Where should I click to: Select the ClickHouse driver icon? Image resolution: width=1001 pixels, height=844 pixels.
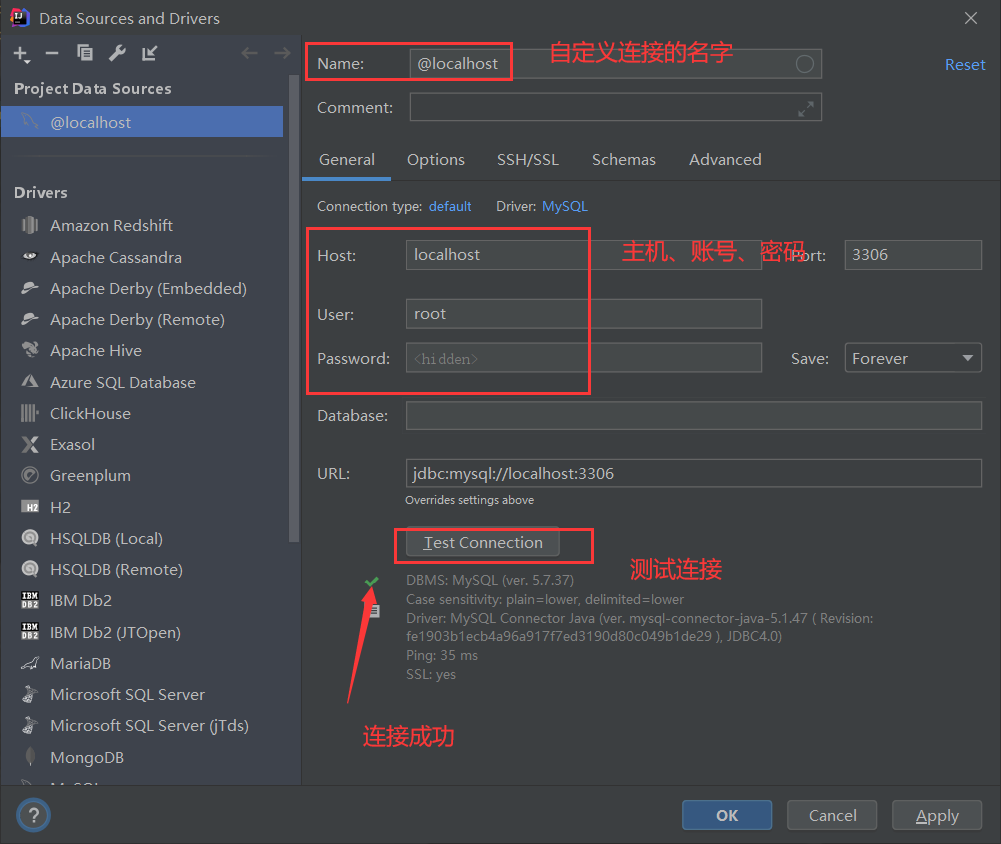click(29, 413)
